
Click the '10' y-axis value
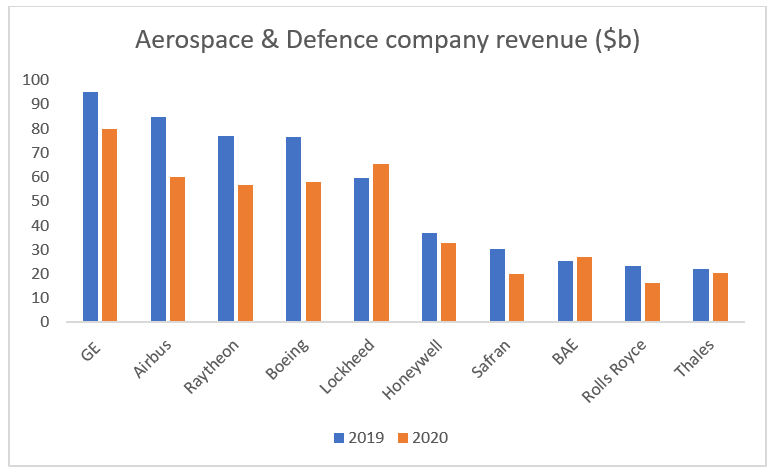(40, 298)
